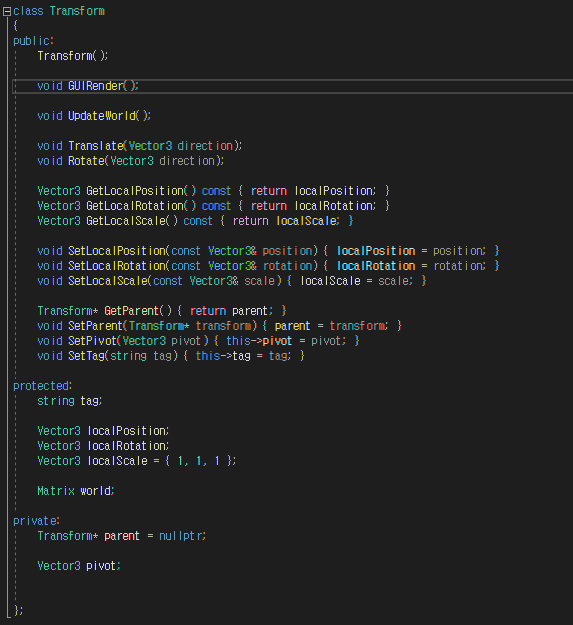Click the SetPivot function name
573x625 pixels.
coord(92,341)
